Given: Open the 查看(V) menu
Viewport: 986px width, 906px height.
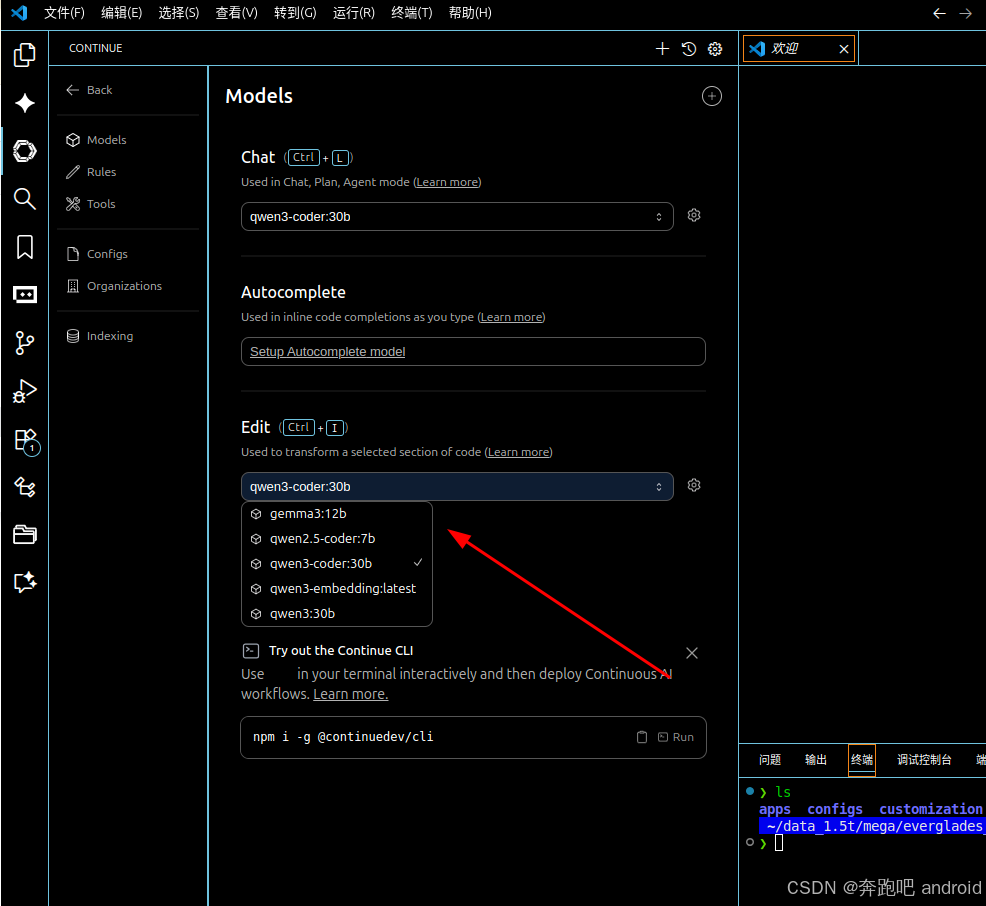Looking at the screenshot, I should (x=236, y=13).
